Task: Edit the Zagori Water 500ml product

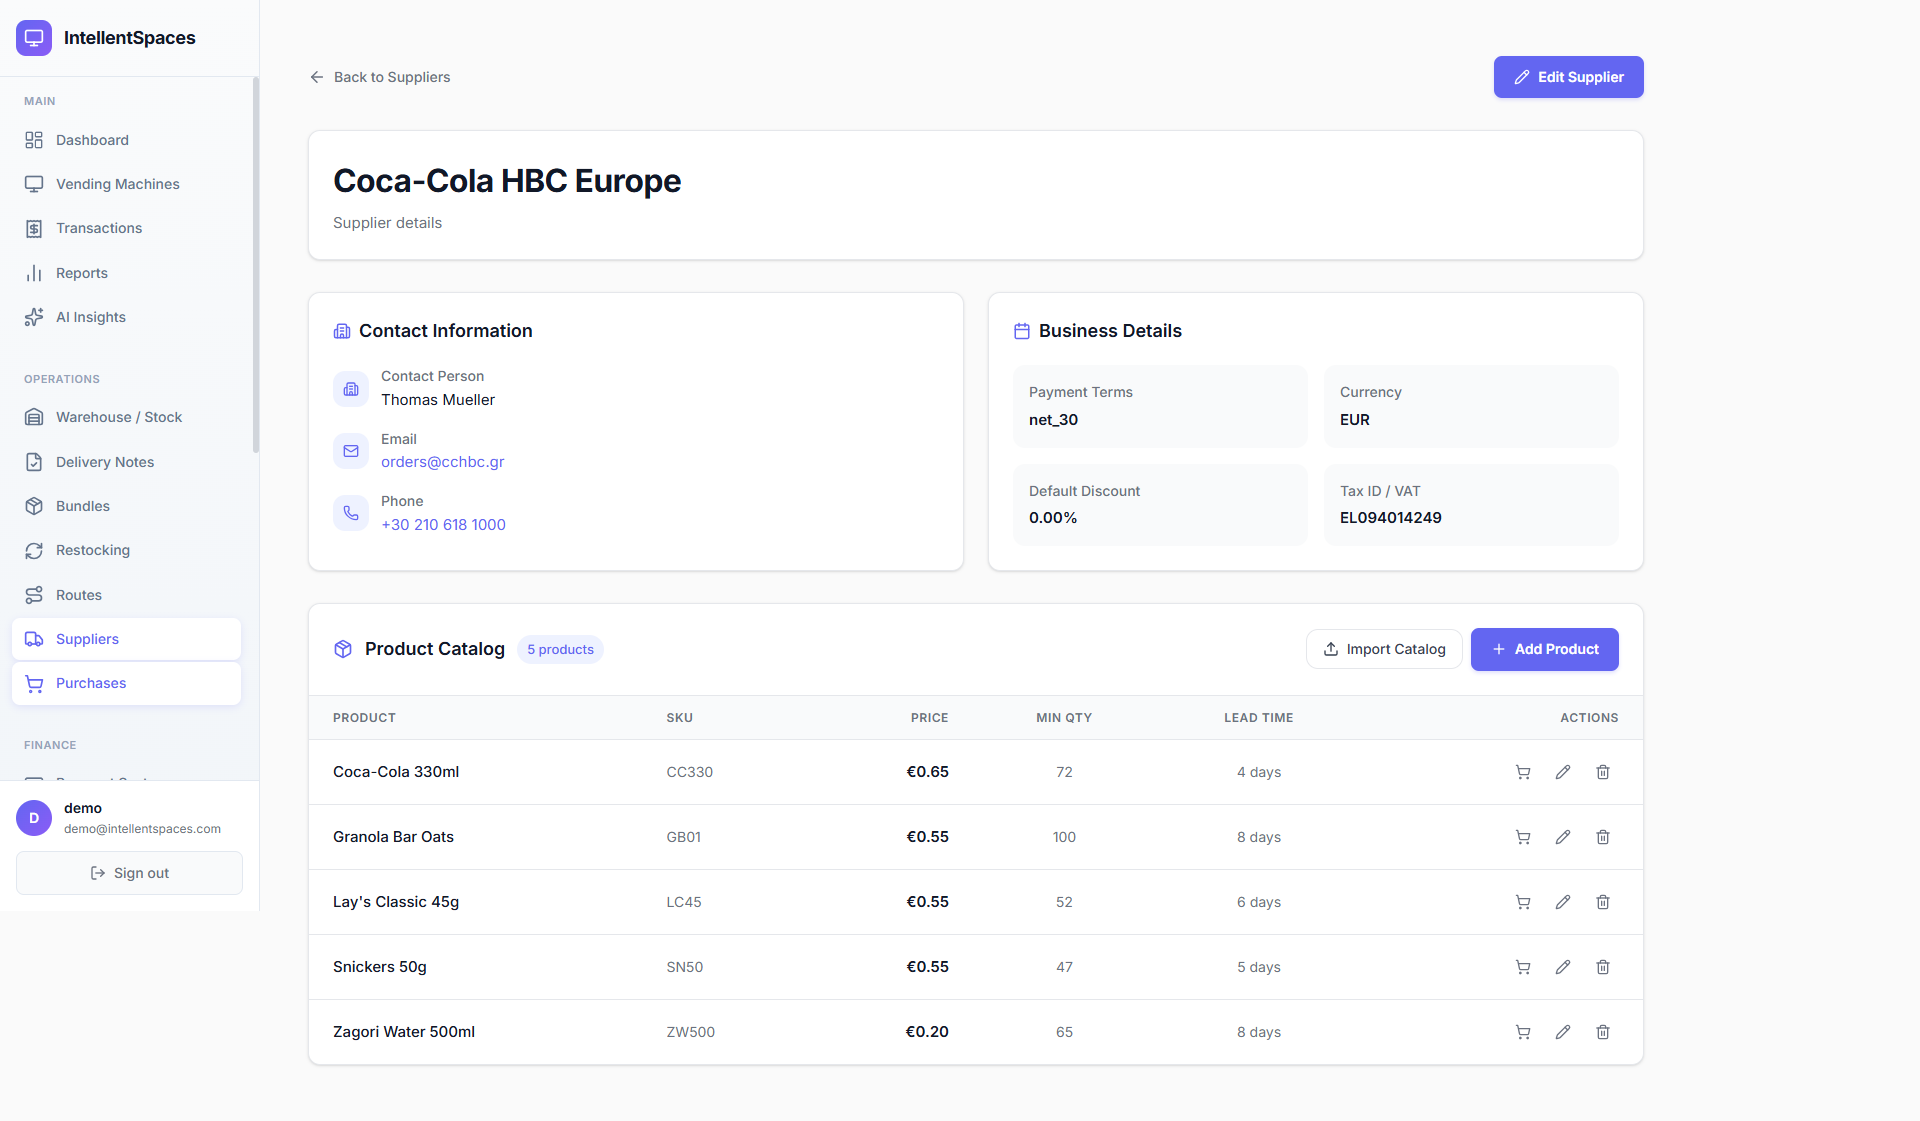Action: 1563,1032
